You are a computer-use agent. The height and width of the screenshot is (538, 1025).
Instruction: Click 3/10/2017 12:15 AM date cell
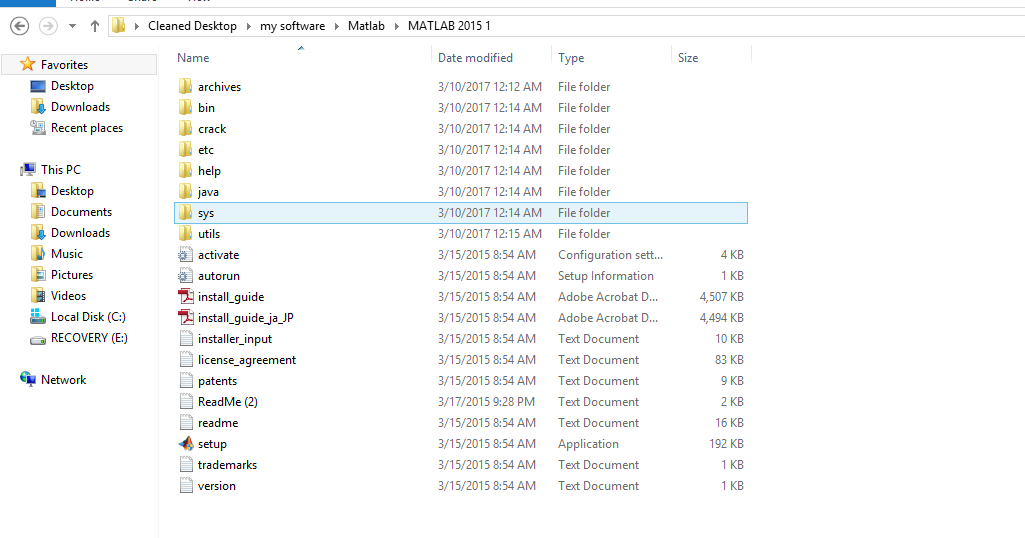pyautogui.click(x=490, y=233)
